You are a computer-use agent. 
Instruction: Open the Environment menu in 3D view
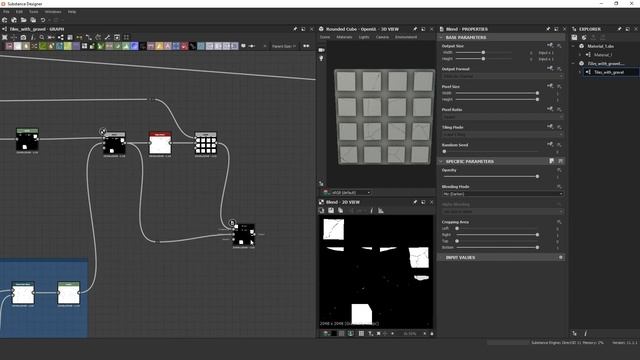coord(406,37)
